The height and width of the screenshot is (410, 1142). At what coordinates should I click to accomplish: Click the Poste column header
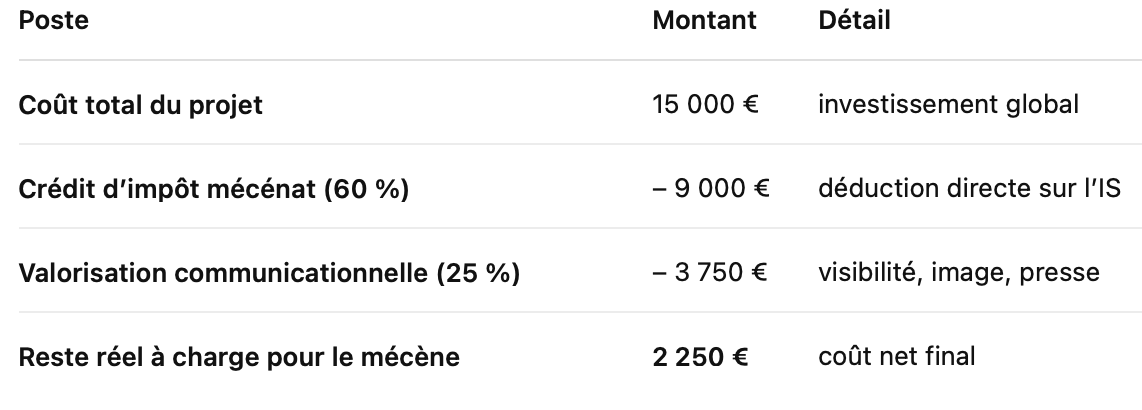pyautogui.click(x=53, y=20)
